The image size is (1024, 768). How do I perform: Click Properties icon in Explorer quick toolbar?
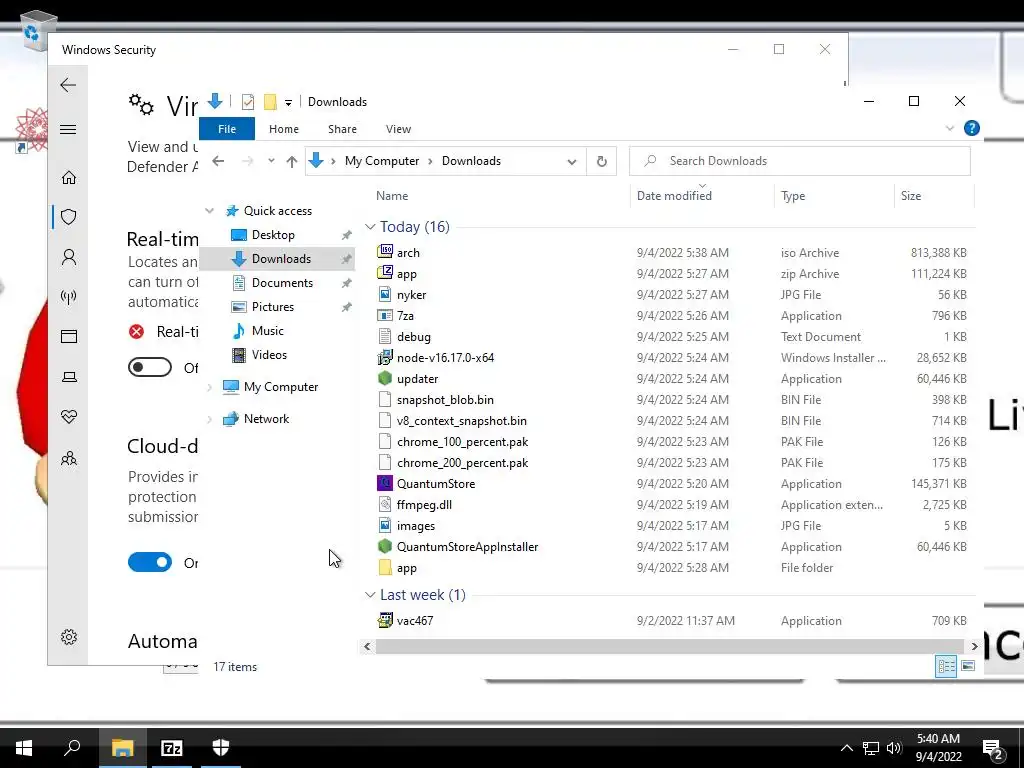coord(248,102)
